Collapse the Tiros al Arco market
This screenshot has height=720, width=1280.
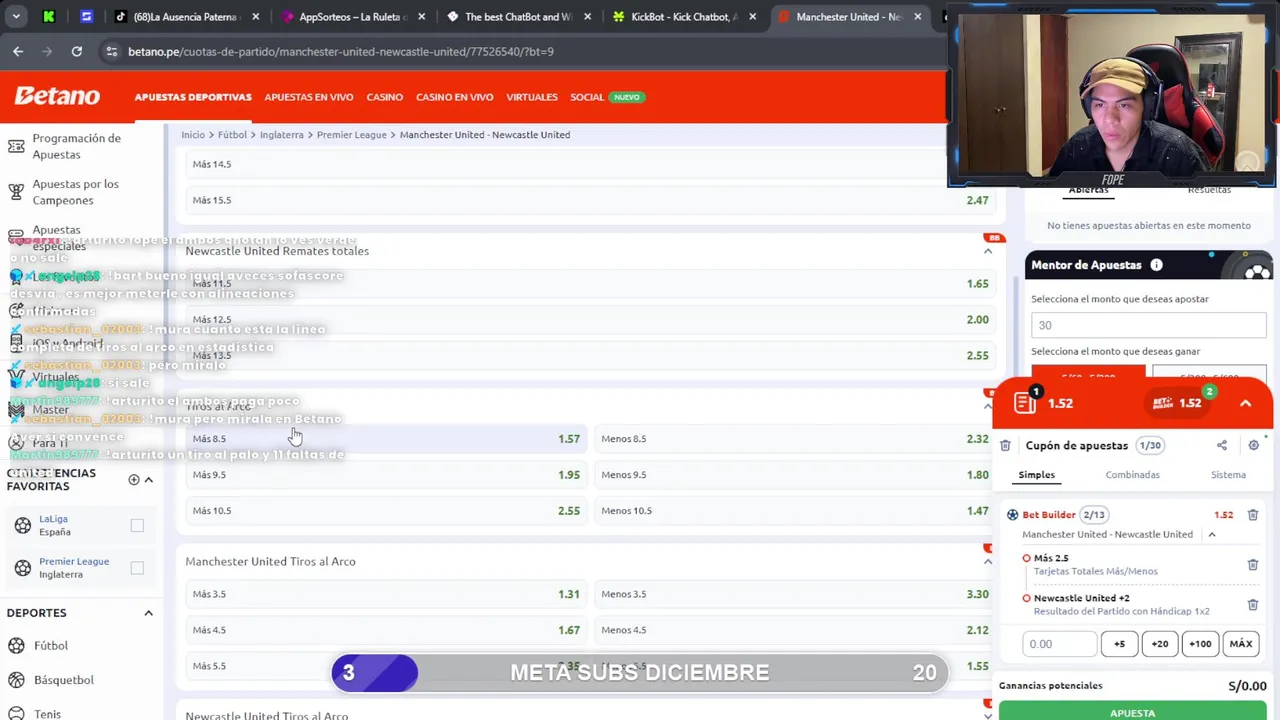988,406
